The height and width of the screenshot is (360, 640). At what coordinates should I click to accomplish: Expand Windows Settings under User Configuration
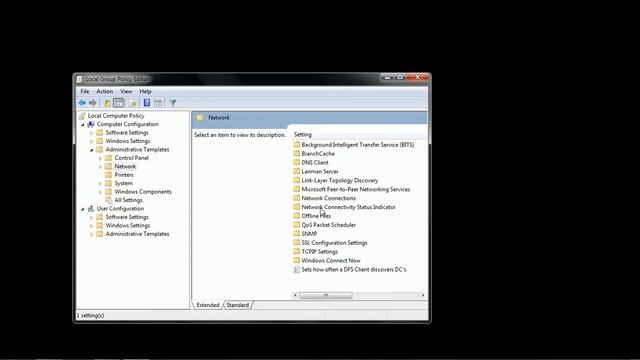coord(91,226)
